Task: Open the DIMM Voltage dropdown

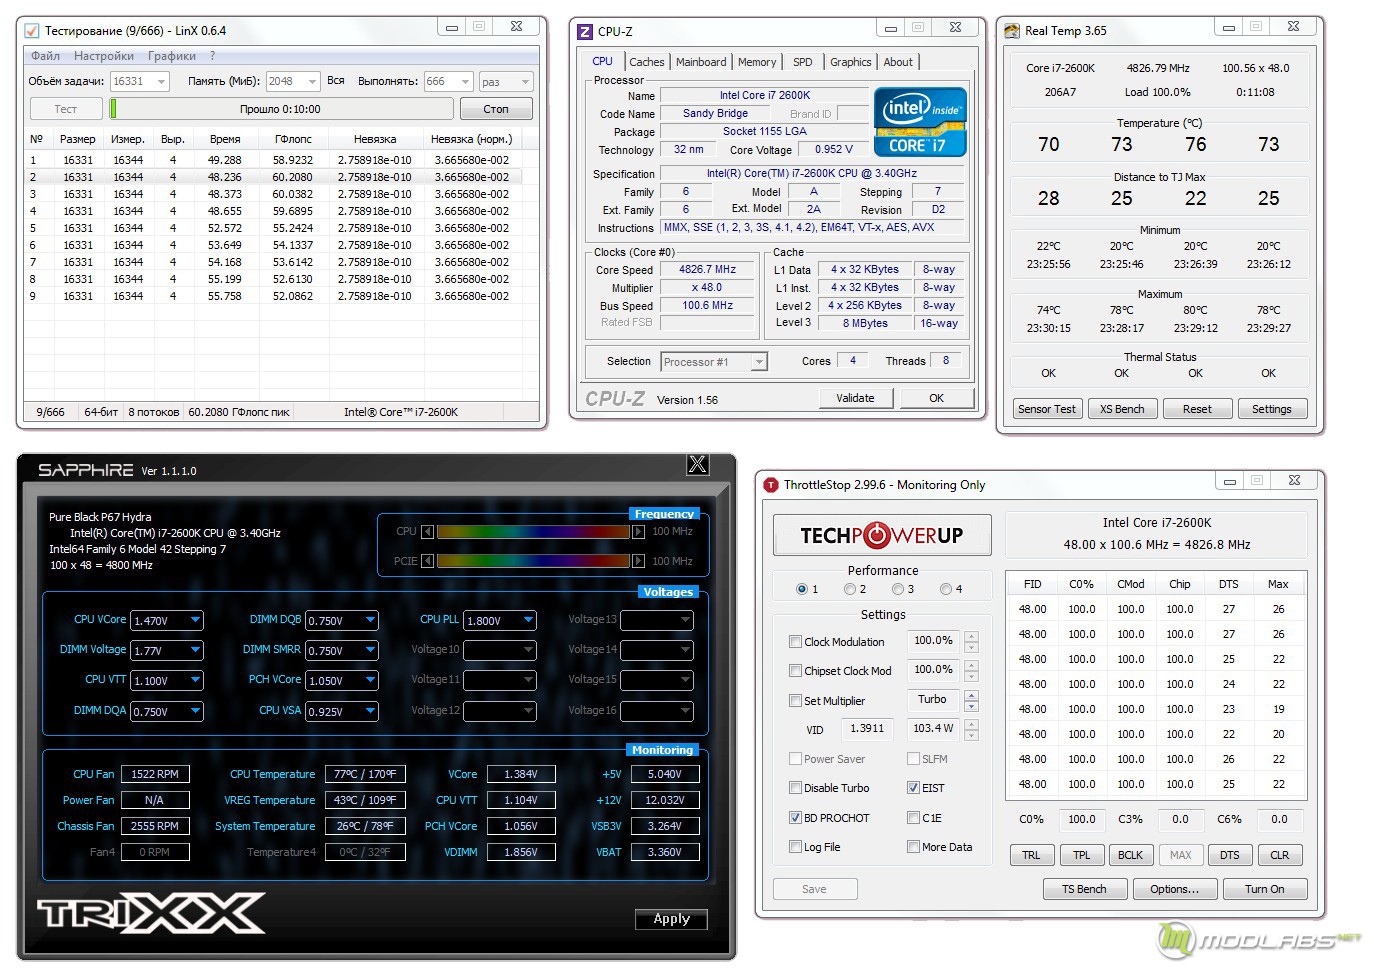Action: 195,650
